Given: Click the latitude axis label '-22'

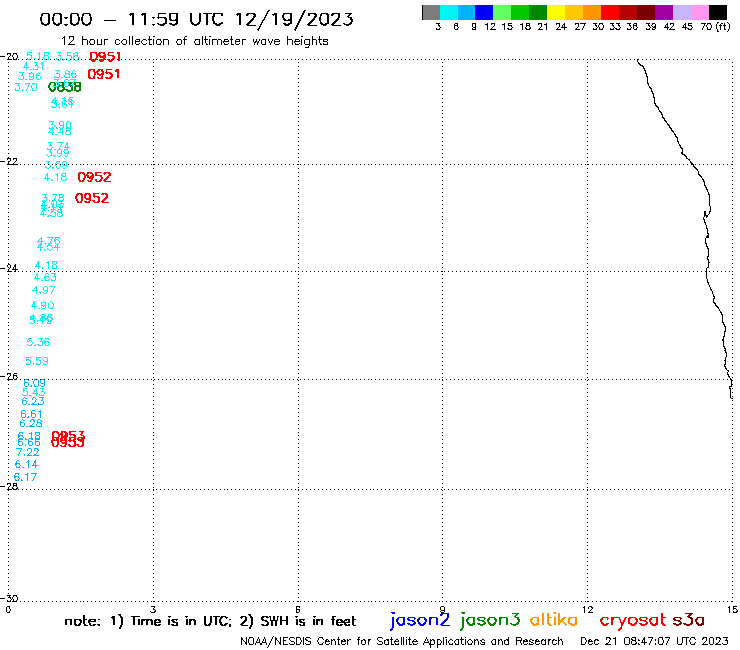Looking at the screenshot, I should tap(9, 161).
